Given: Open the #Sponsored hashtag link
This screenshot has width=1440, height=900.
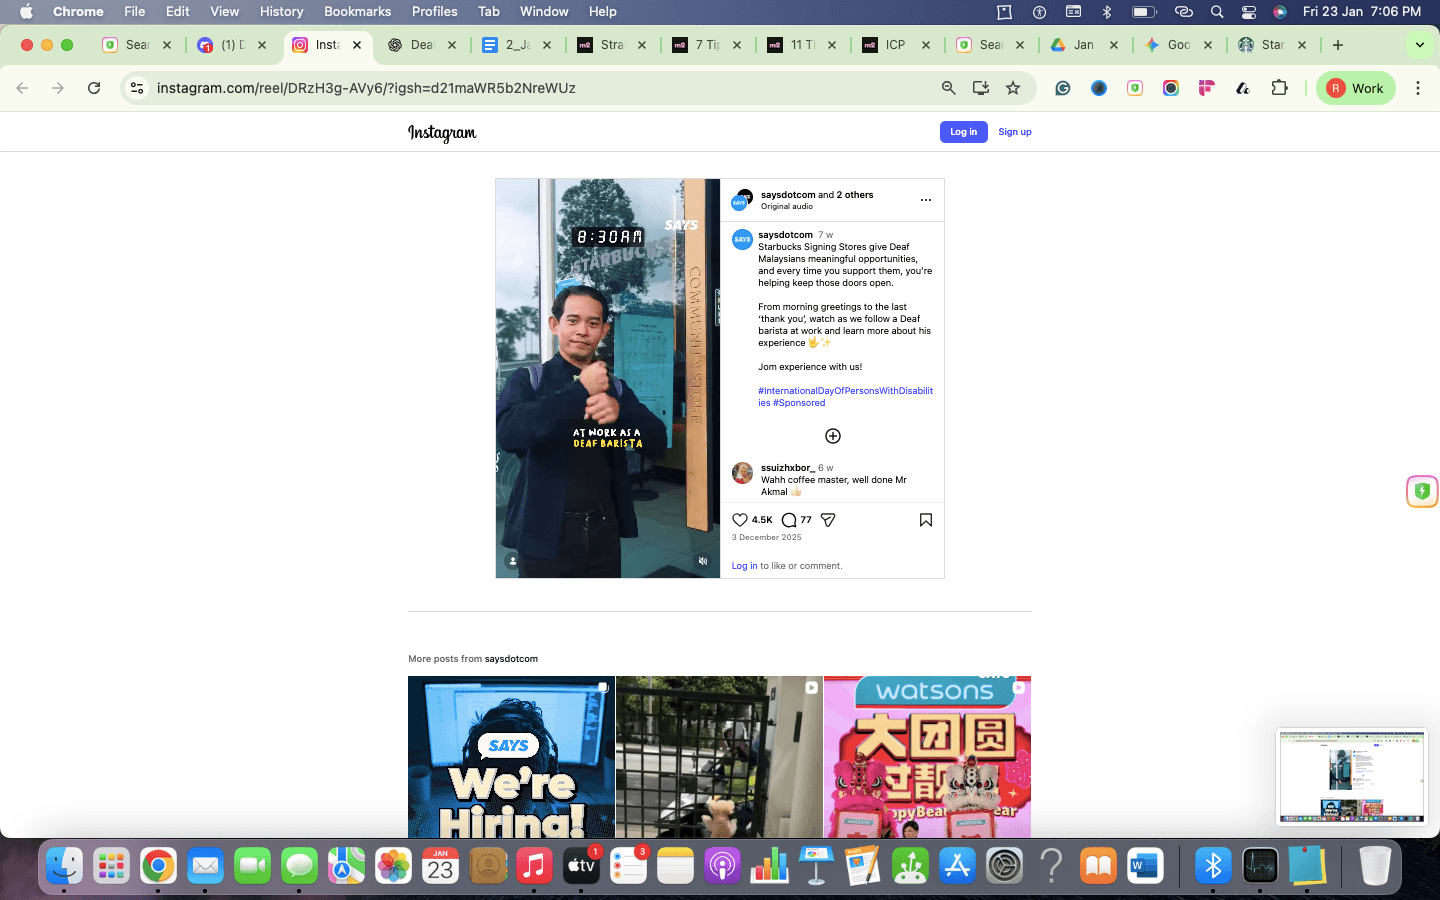Looking at the screenshot, I should (799, 403).
